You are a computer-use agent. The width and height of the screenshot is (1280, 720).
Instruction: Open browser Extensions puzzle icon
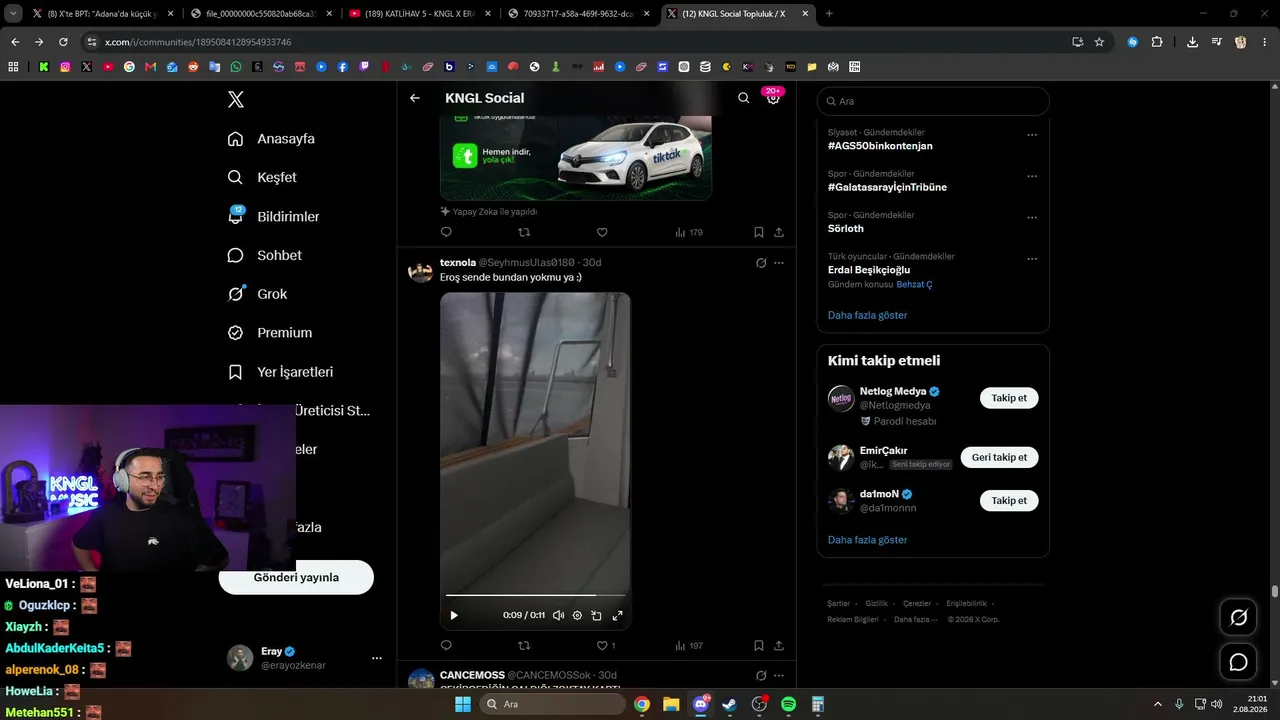(1157, 42)
